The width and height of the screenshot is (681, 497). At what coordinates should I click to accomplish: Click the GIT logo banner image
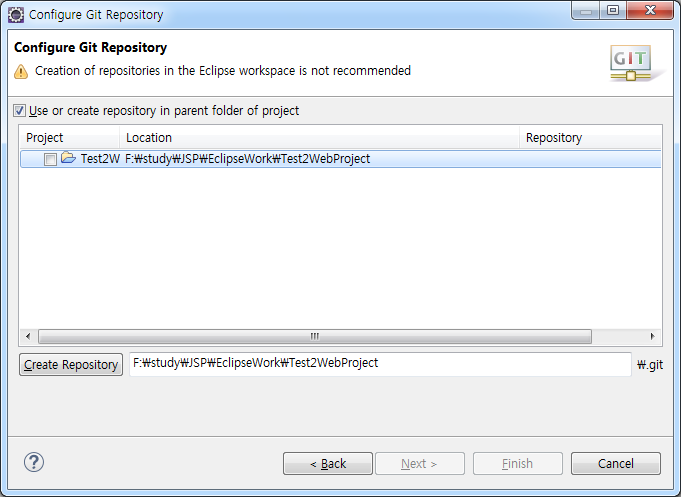tap(635, 63)
